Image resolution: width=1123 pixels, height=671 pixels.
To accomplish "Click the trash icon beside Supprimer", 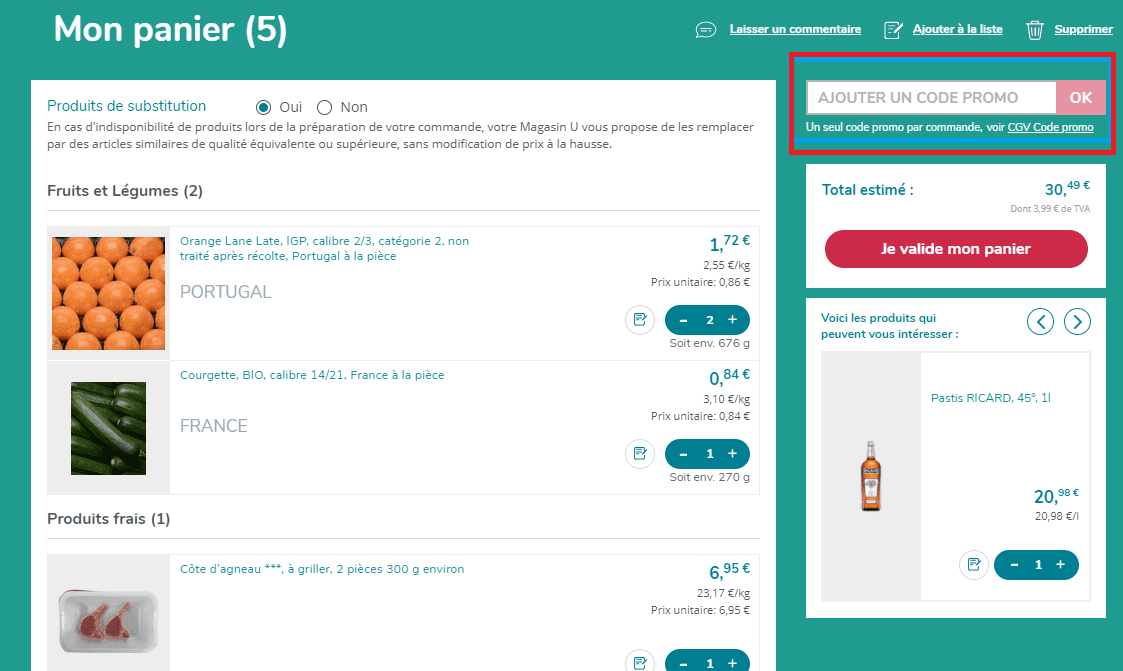I will 1035,29.
